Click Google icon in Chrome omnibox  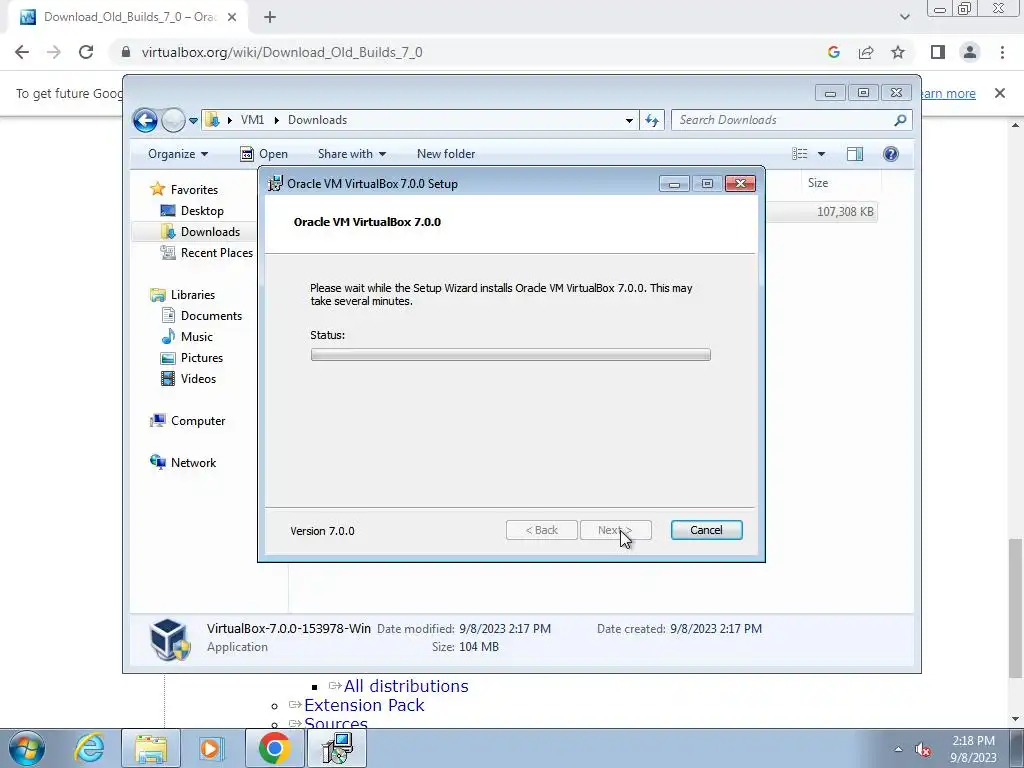coord(833,52)
